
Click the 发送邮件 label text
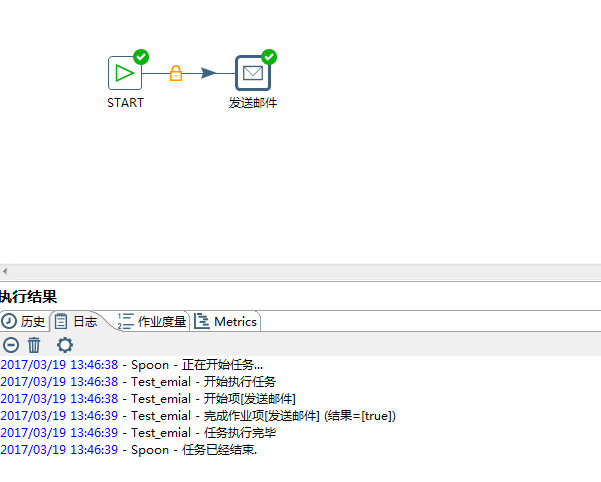[253, 103]
